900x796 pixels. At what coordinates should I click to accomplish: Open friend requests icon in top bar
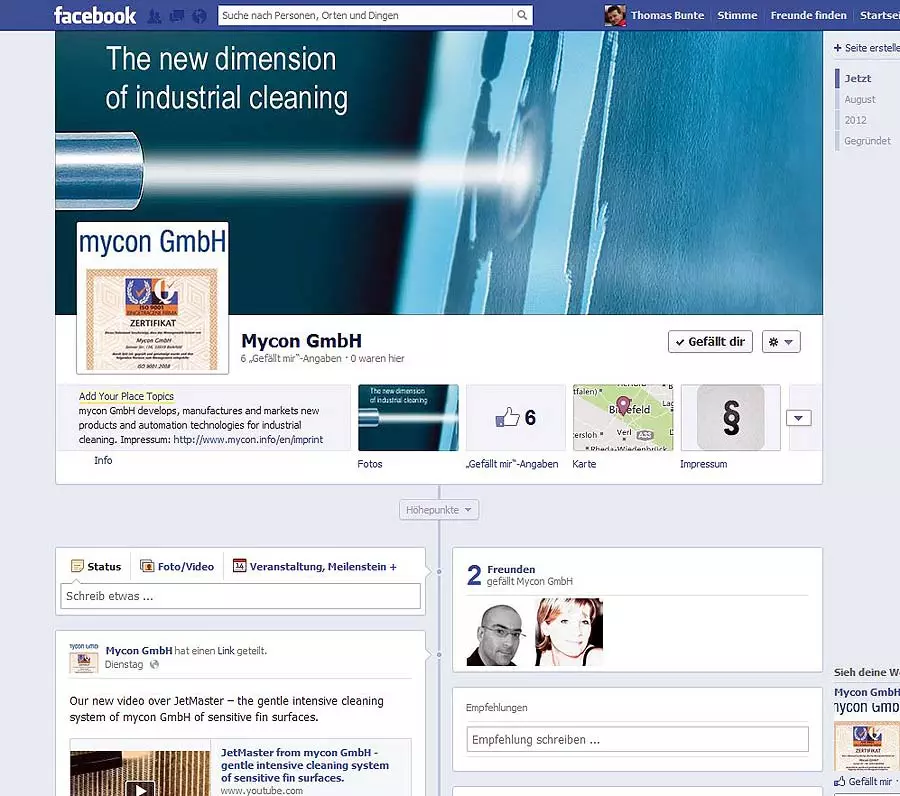tap(154, 16)
